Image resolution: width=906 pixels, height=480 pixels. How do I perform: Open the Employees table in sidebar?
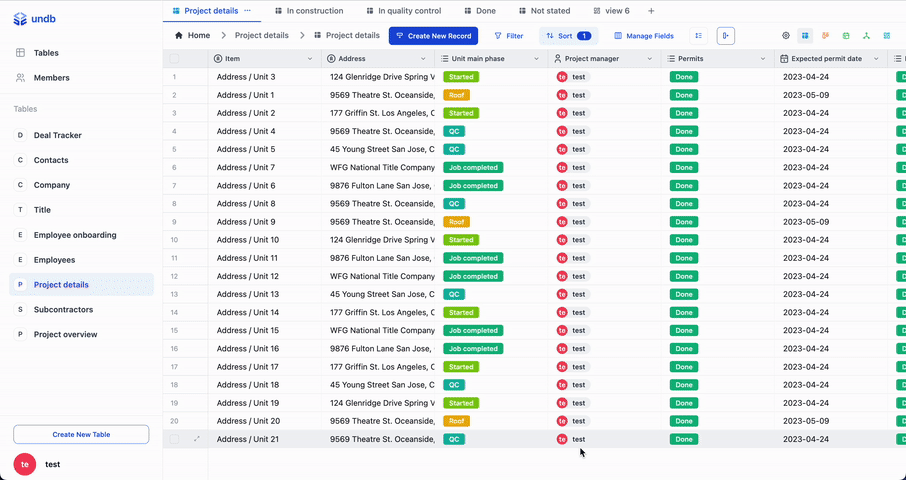click(81, 259)
